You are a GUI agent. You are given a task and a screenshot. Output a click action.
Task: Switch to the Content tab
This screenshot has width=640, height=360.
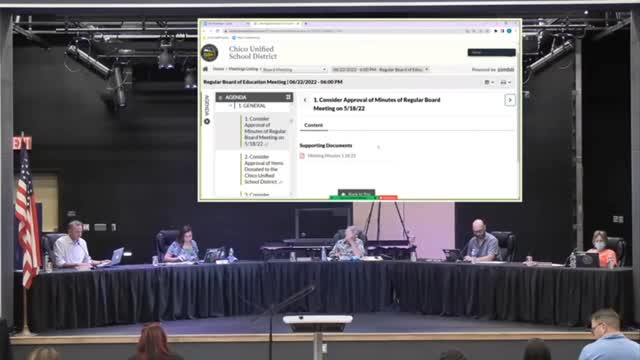[x=313, y=125]
